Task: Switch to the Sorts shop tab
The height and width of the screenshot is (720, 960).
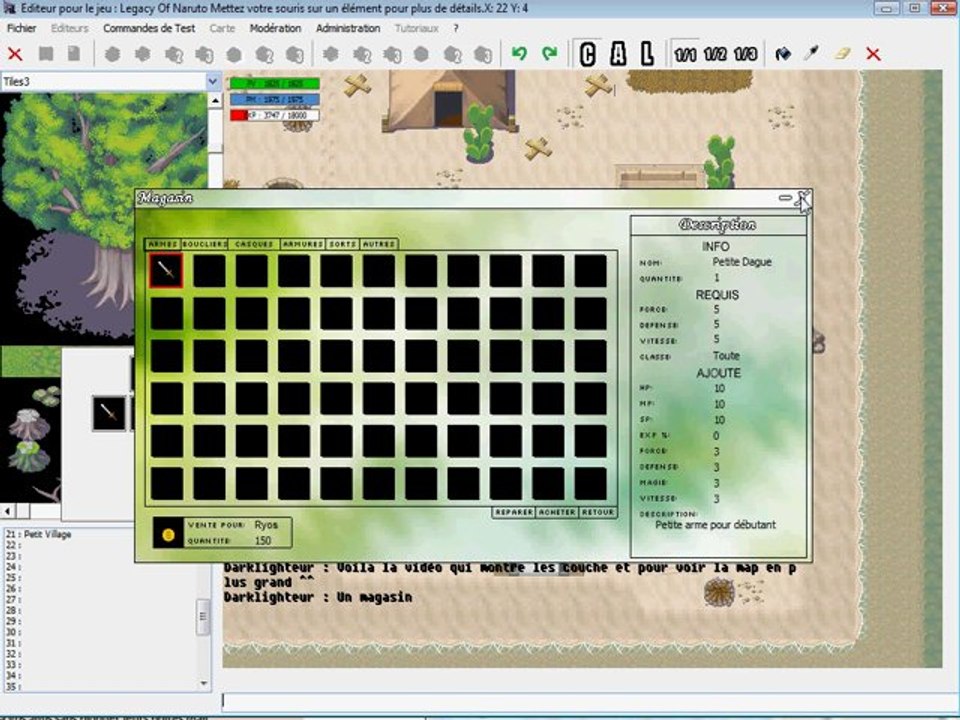Action: tap(343, 244)
